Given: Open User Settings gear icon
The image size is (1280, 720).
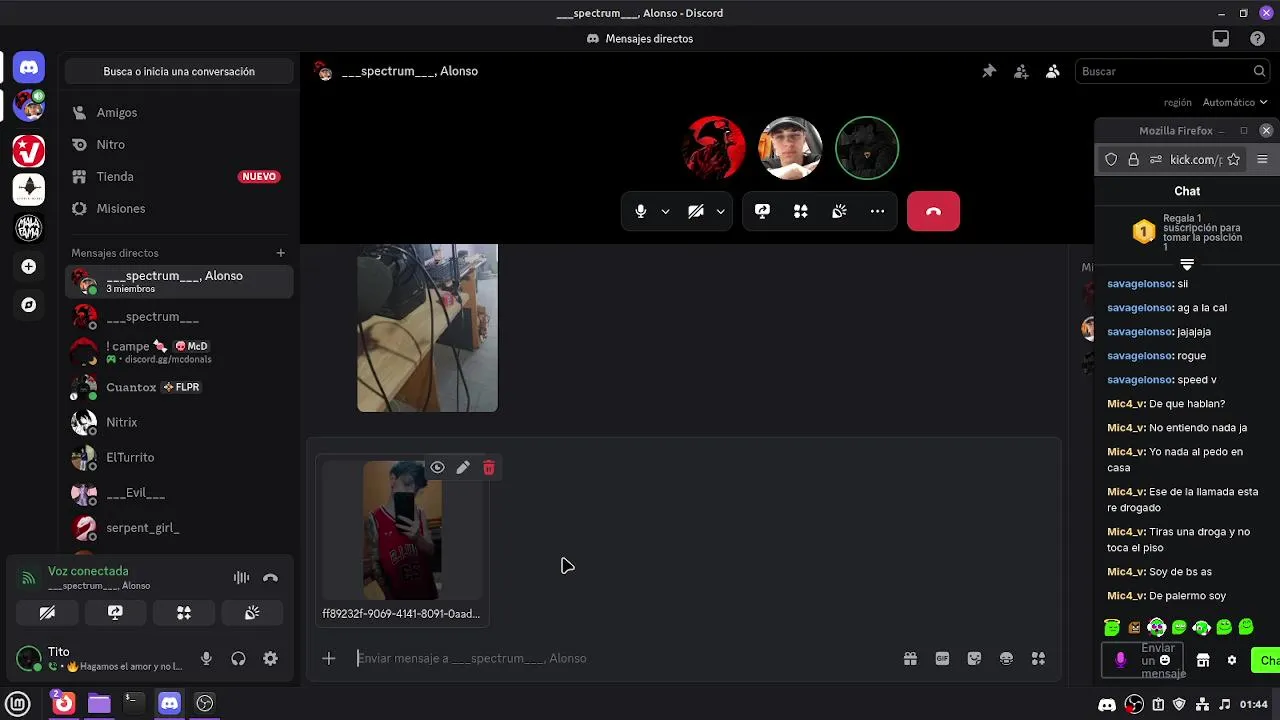Looking at the screenshot, I should coord(270,658).
